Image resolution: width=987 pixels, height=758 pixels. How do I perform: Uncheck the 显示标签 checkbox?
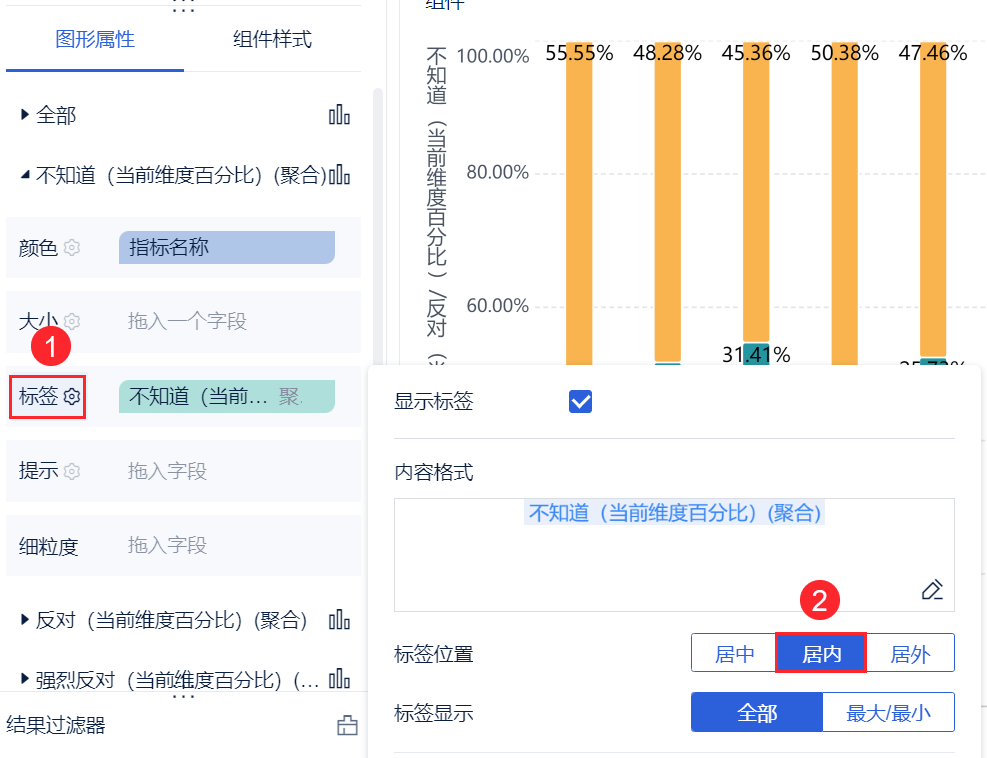pos(580,402)
